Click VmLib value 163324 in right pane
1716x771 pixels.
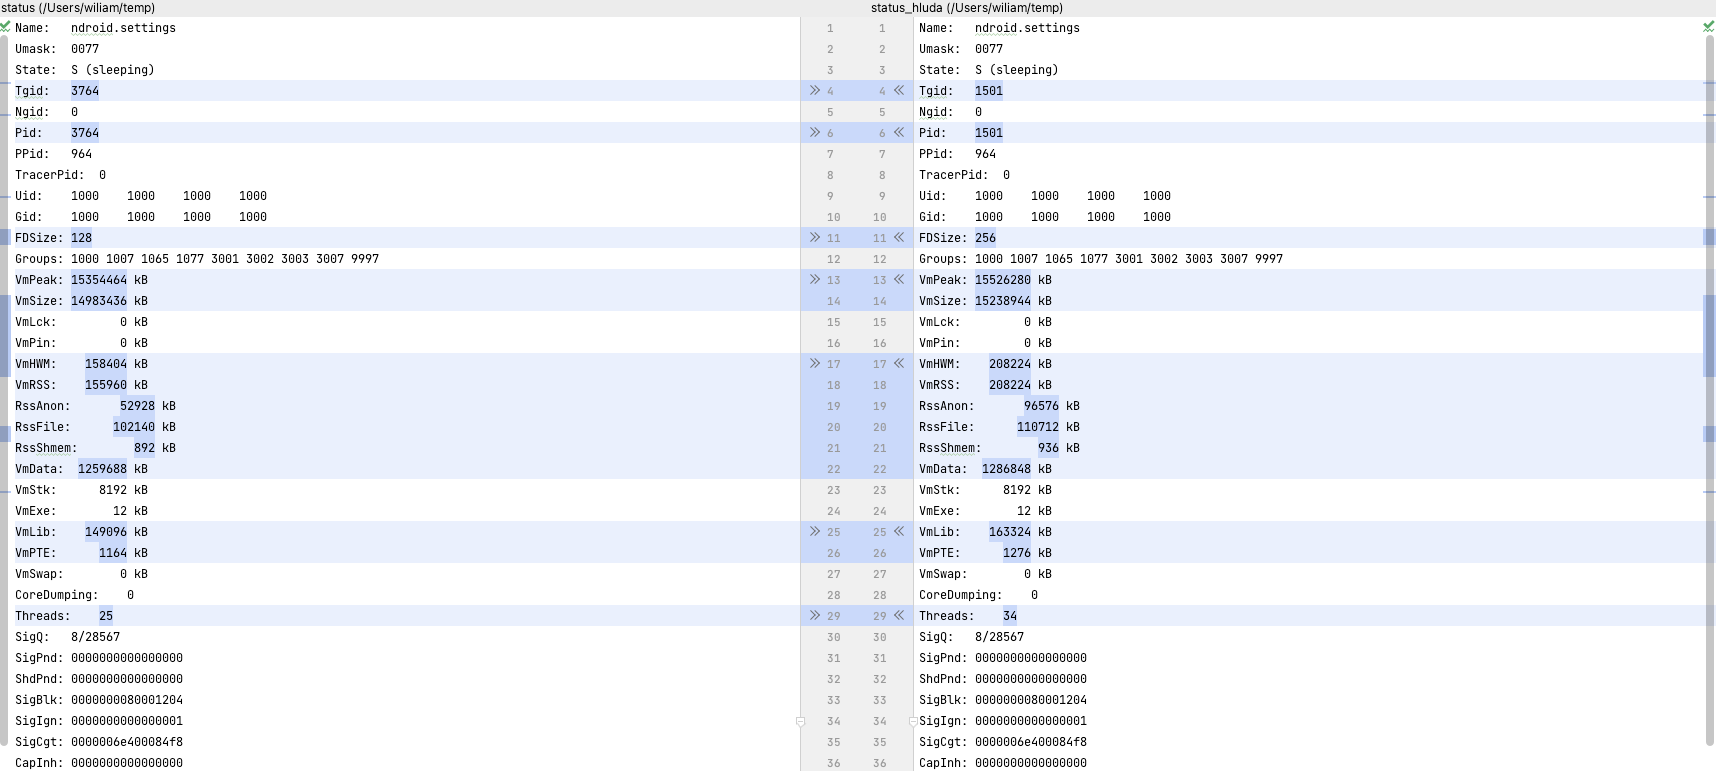click(x=1010, y=532)
